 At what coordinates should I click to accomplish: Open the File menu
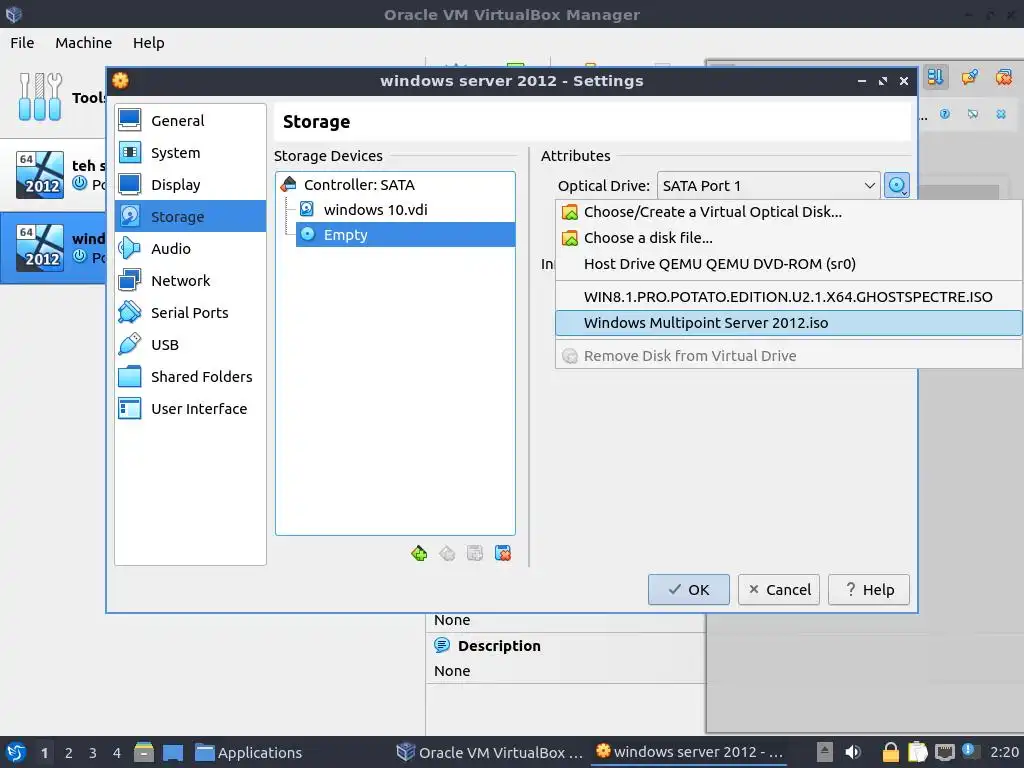(22, 42)
